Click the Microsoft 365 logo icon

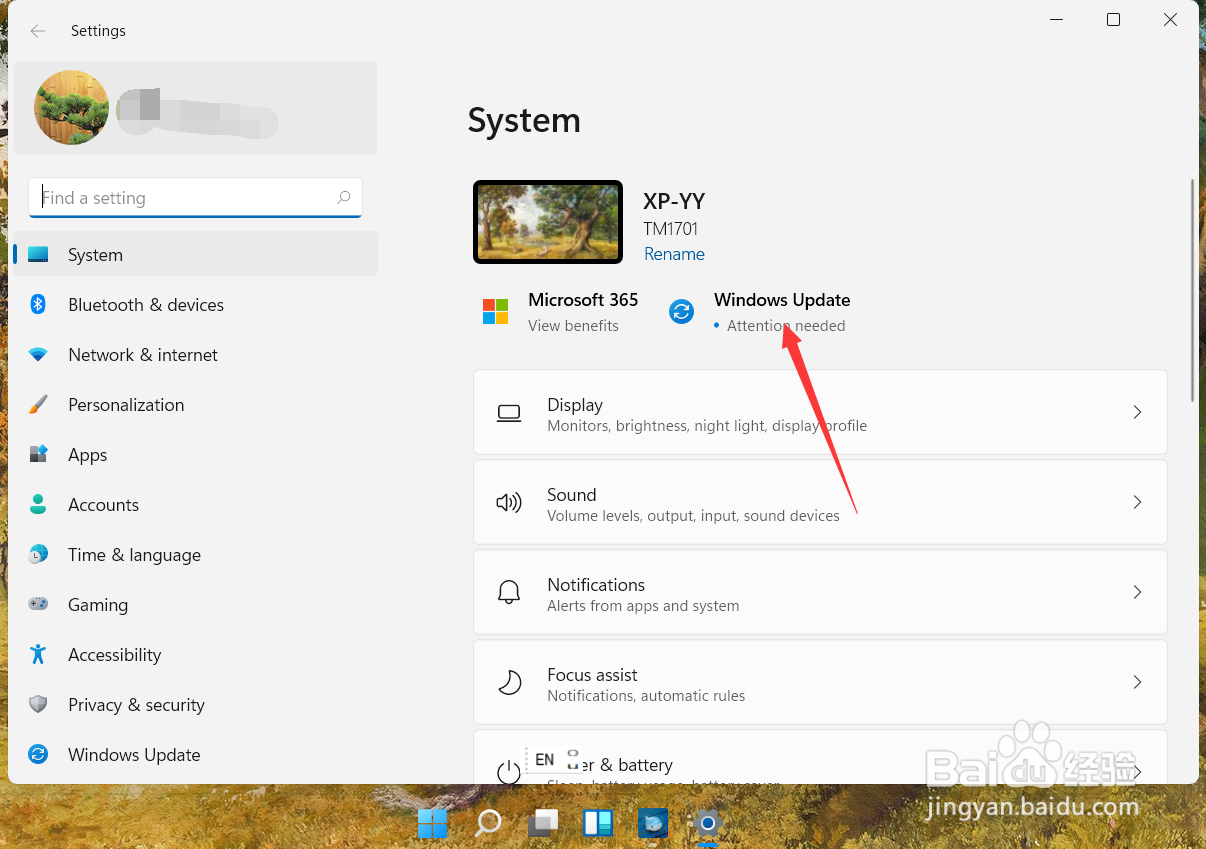[496, 312]
